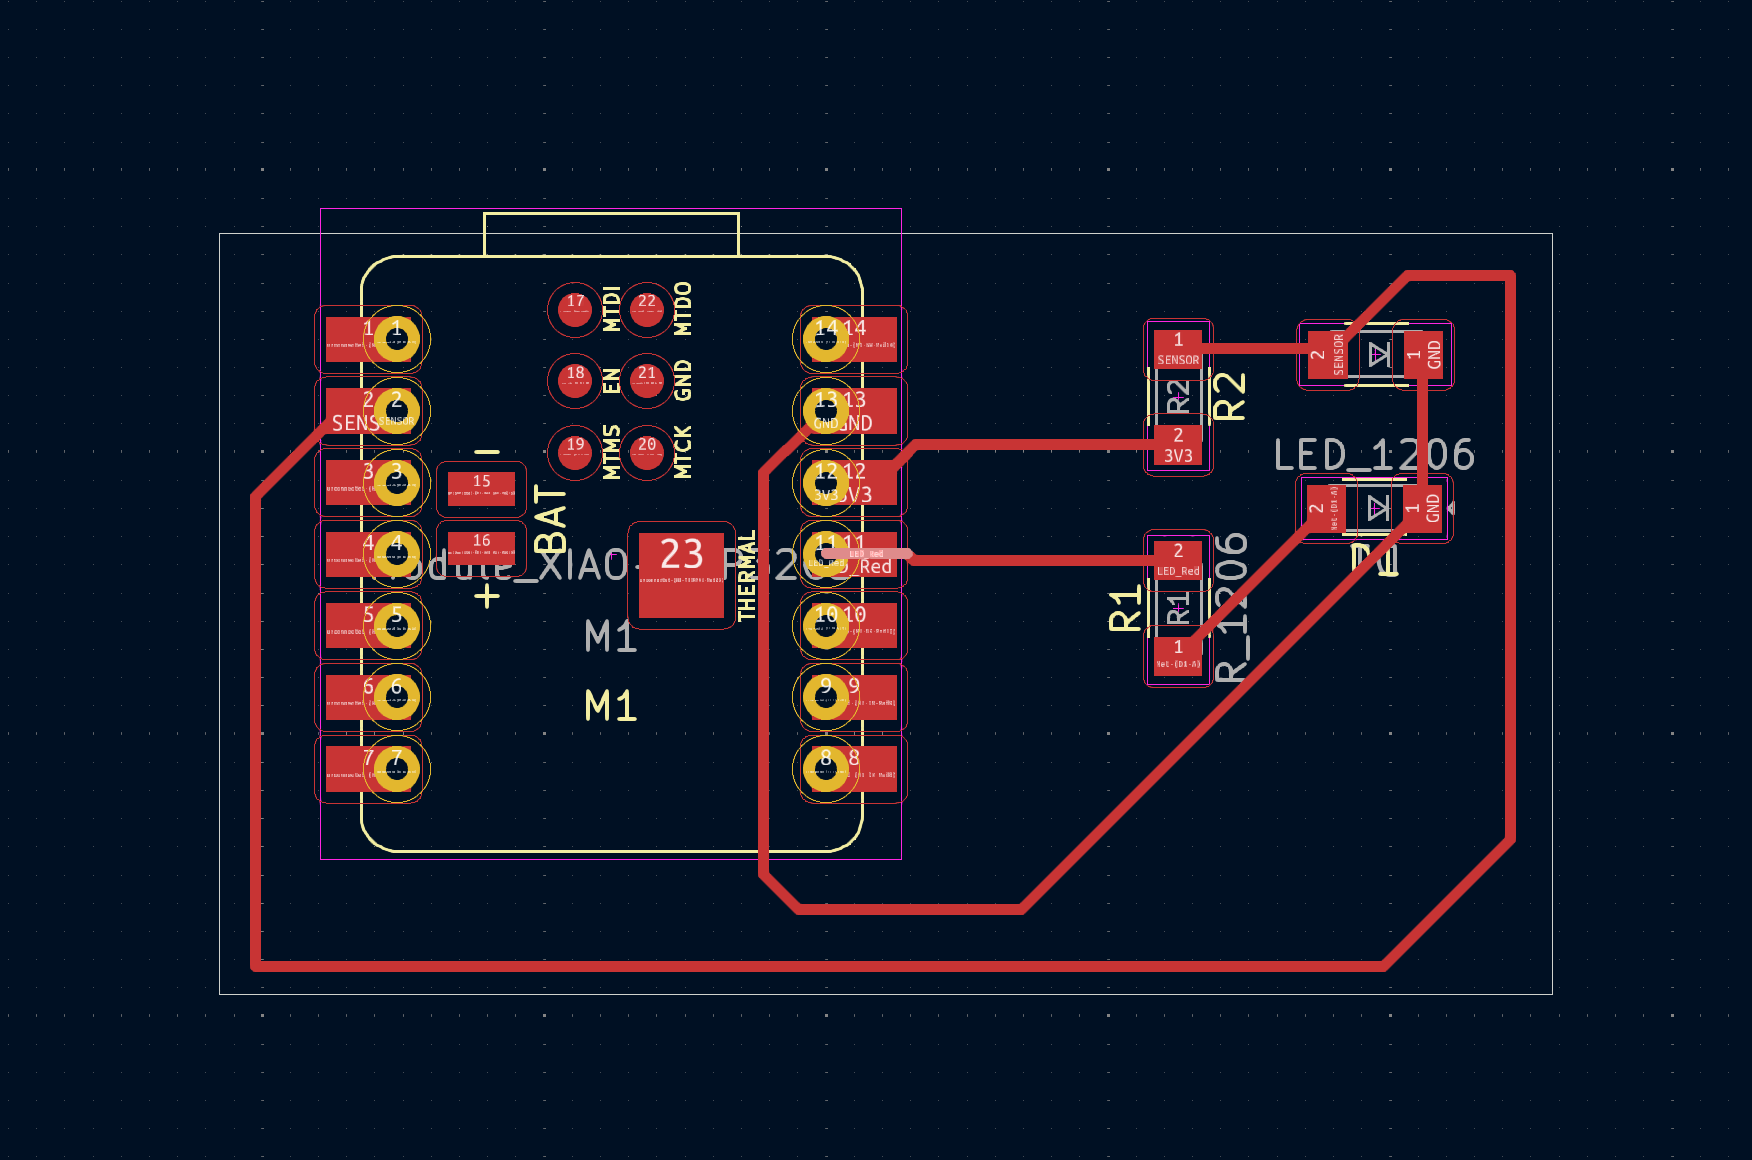Select the yellow M1 reference text
Screen dimensions: 1752x1160
pos(611,706)
